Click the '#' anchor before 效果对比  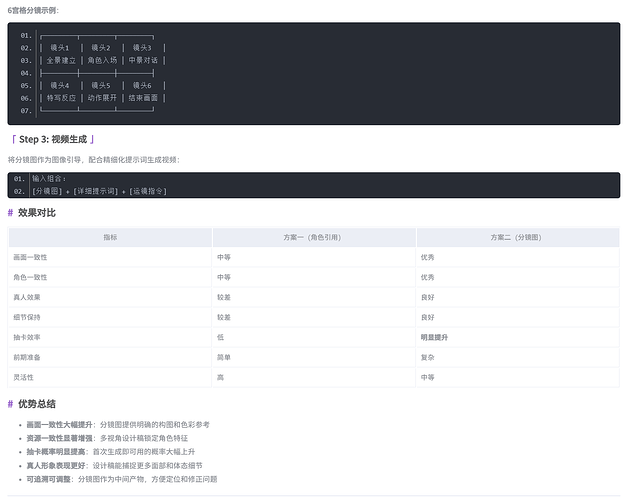[10, 213]
